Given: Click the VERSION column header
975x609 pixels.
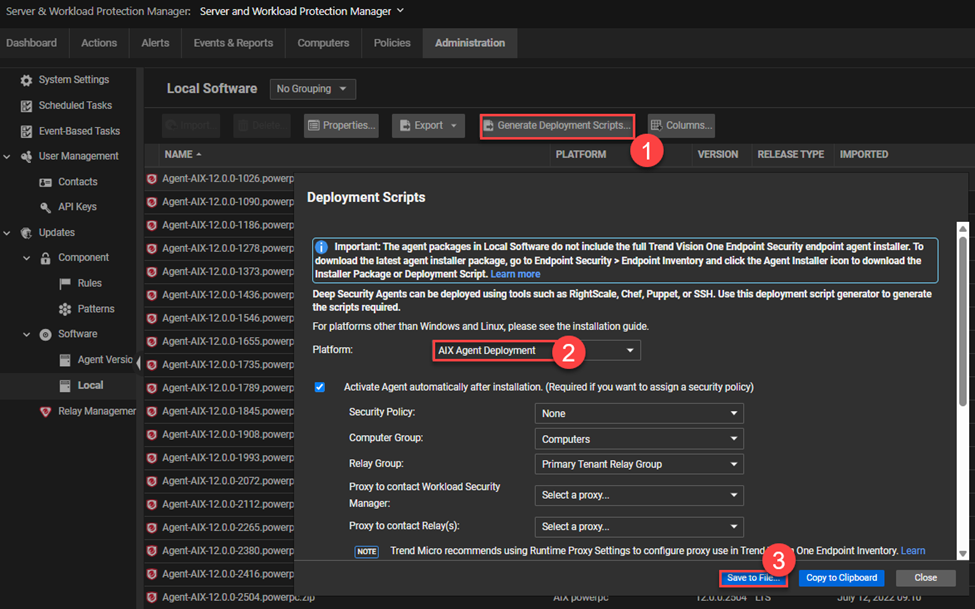Looking at the screenshot, I should click(x=718, y=154).
